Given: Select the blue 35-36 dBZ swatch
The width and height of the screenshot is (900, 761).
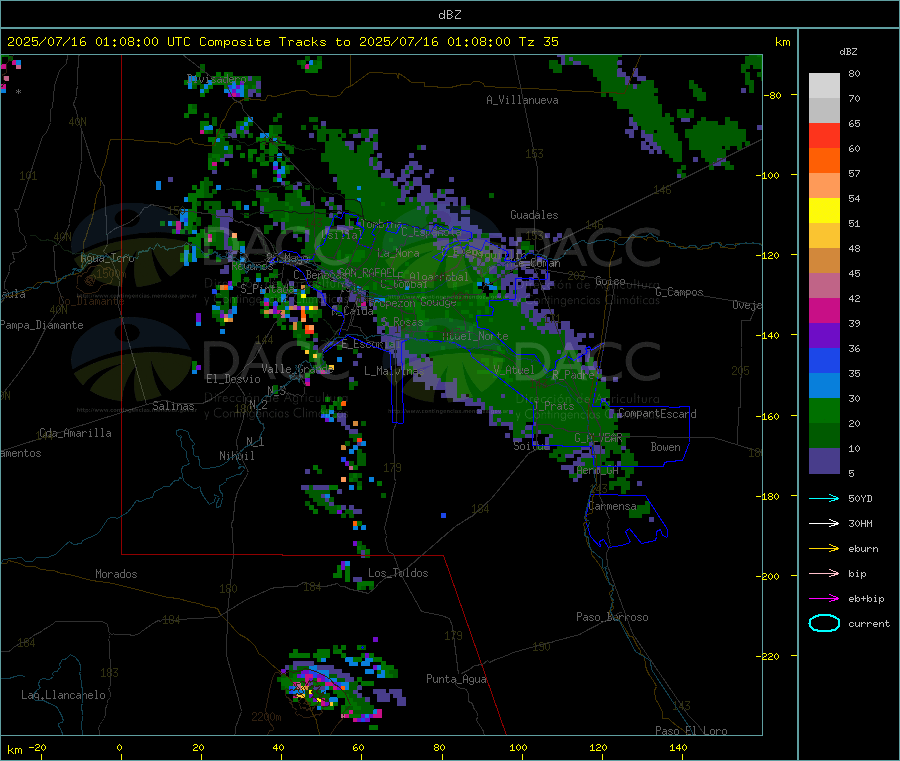Looking at the screenshot, I should click(x=824, y=360).
